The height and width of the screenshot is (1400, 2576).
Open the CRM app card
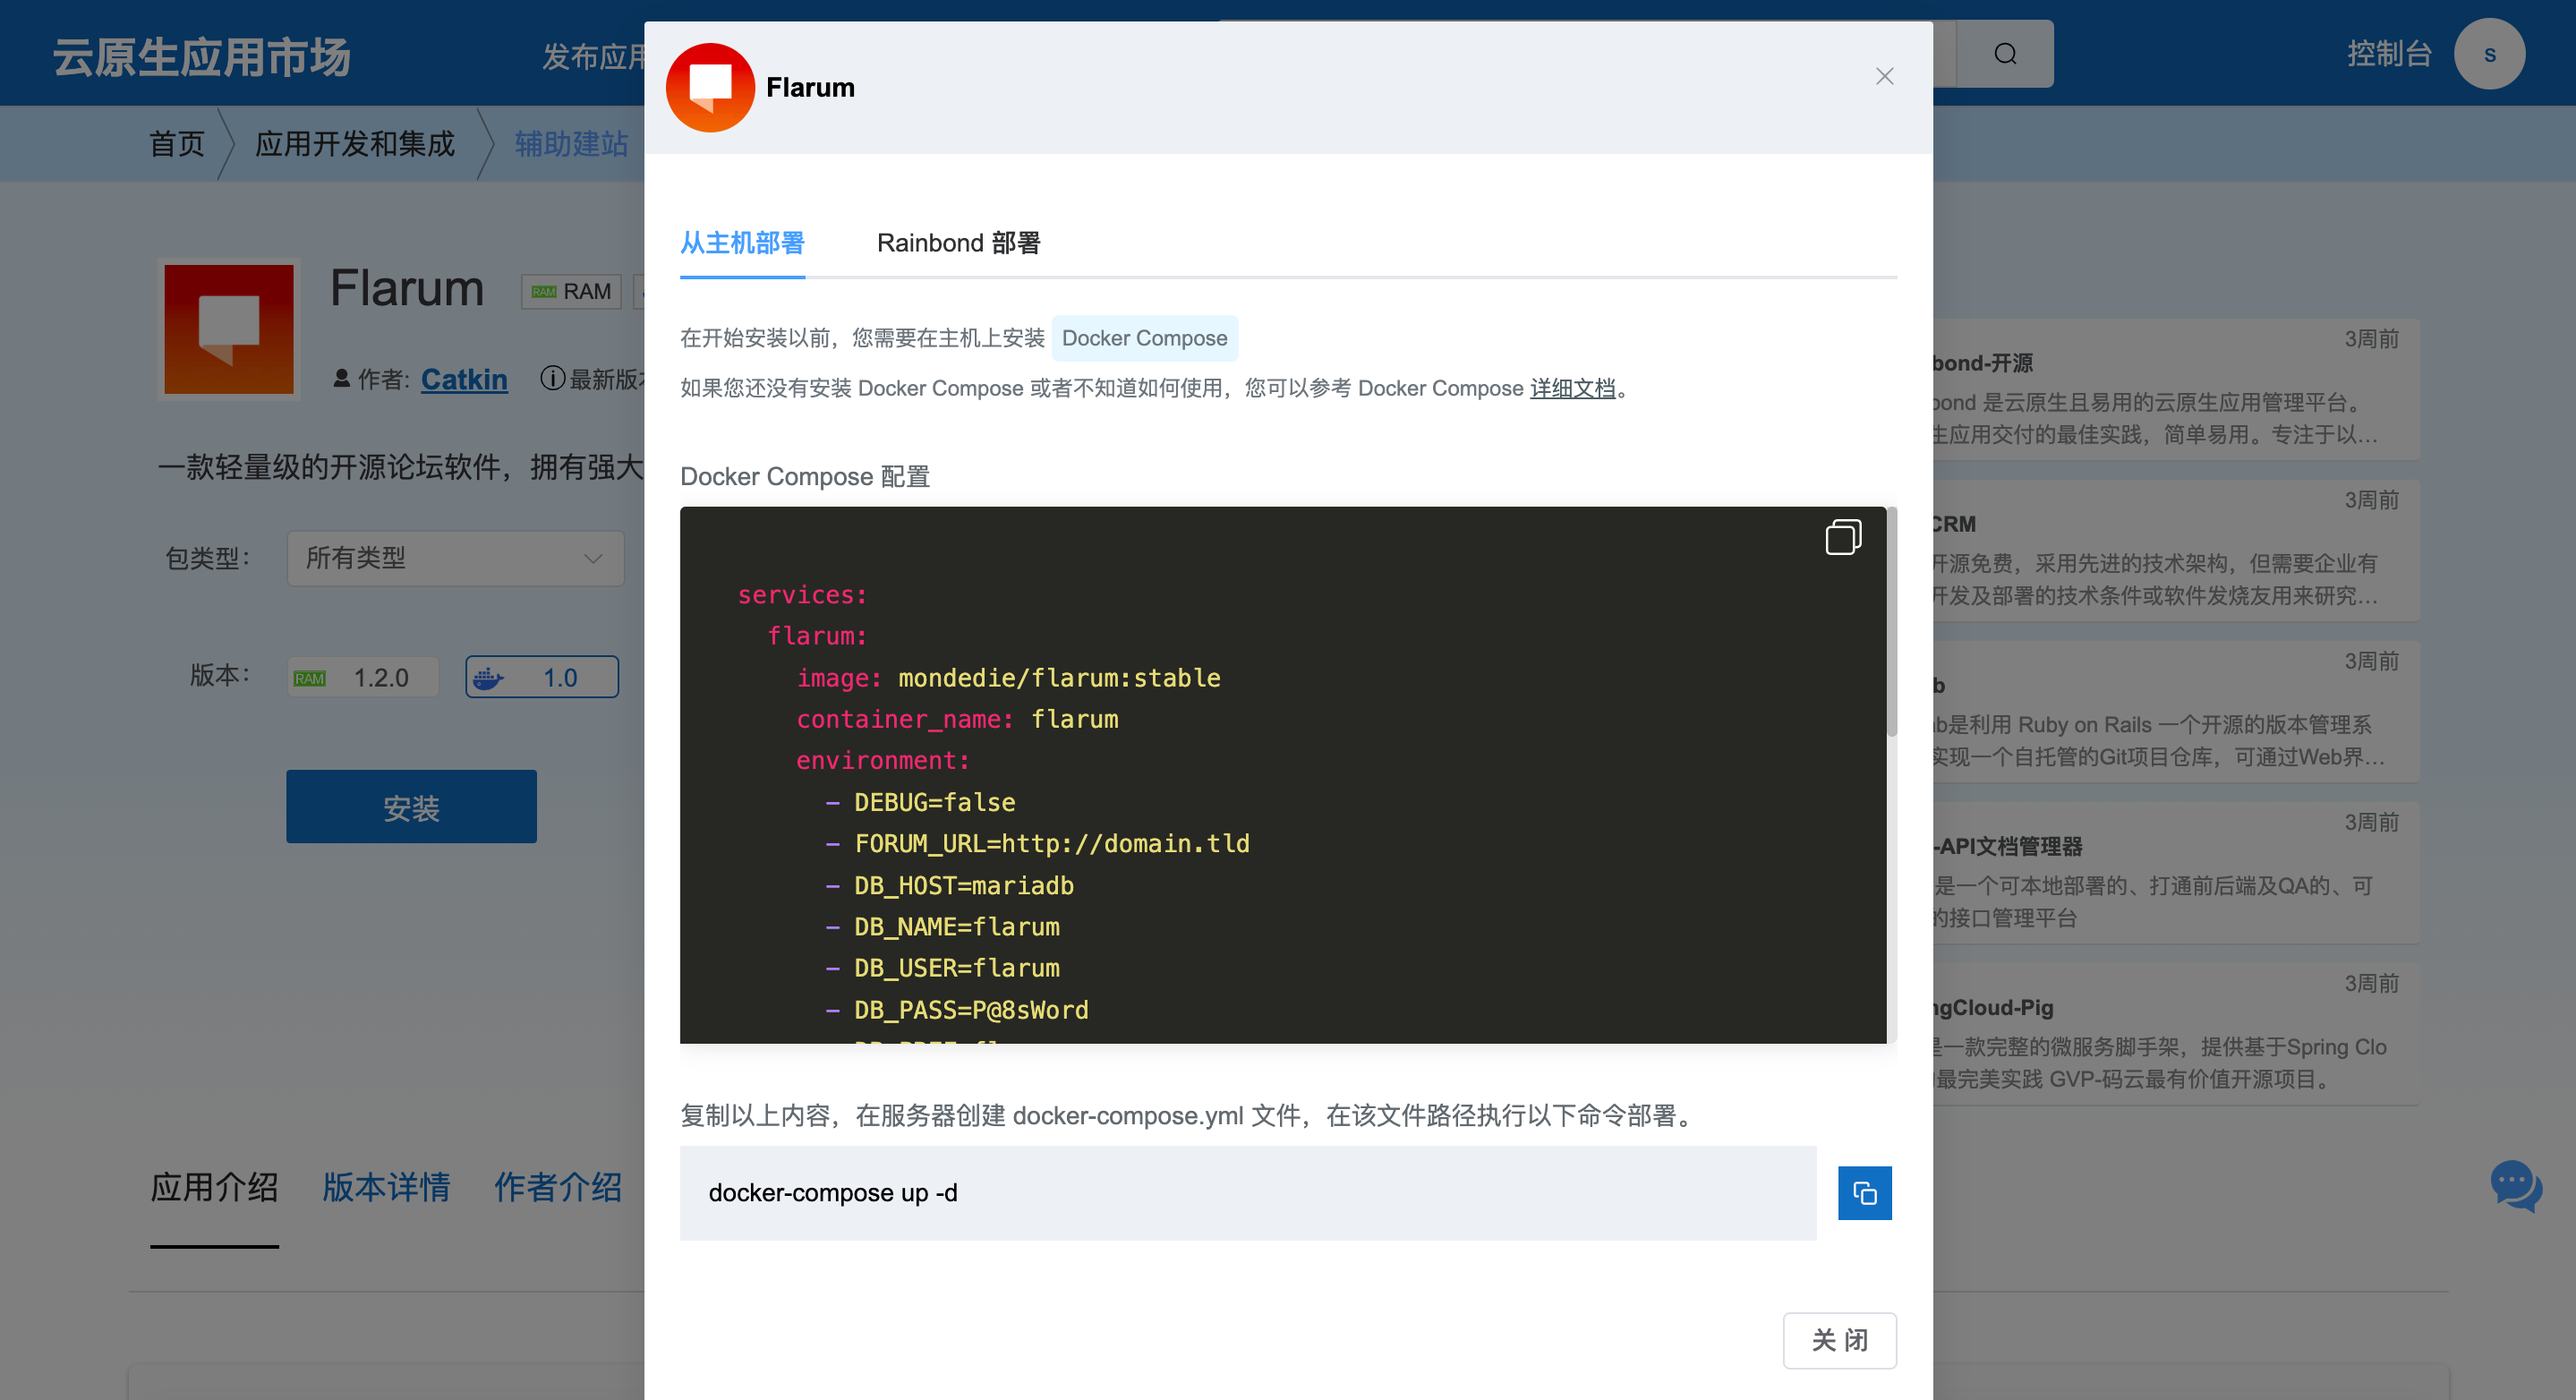click(2175, 551)
